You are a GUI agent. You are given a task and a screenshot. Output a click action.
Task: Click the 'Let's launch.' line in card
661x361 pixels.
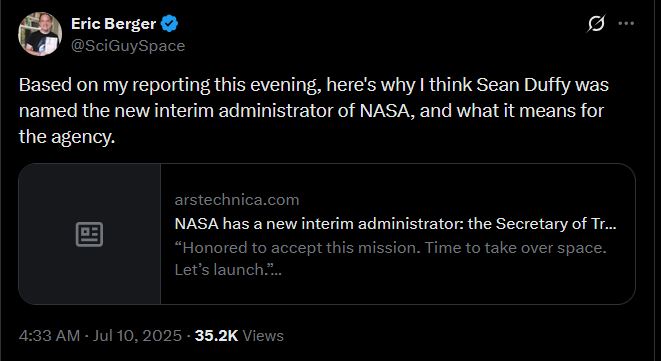pos(228,269)
